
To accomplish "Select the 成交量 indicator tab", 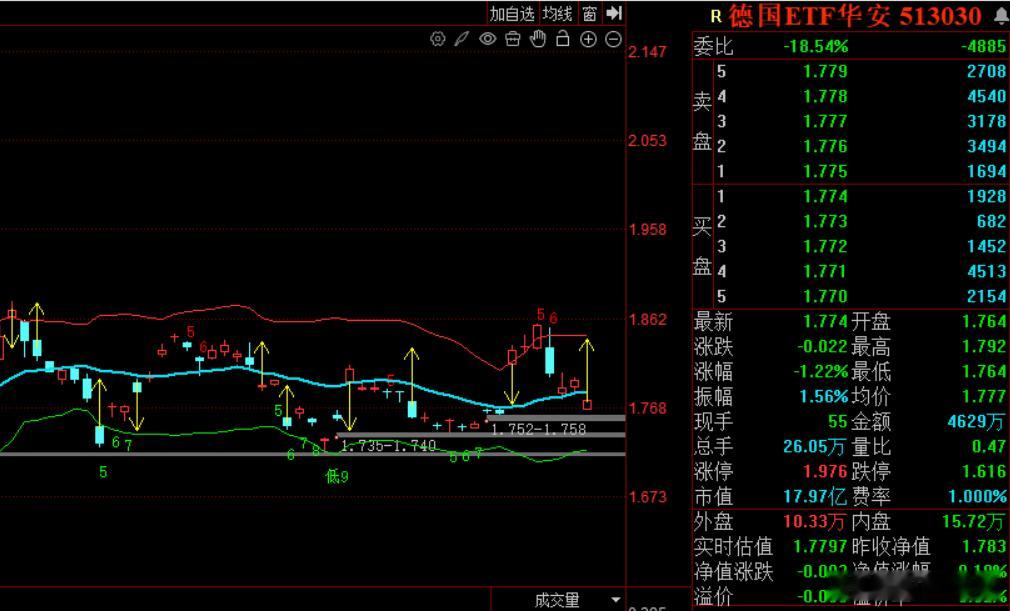I will 557,601.
